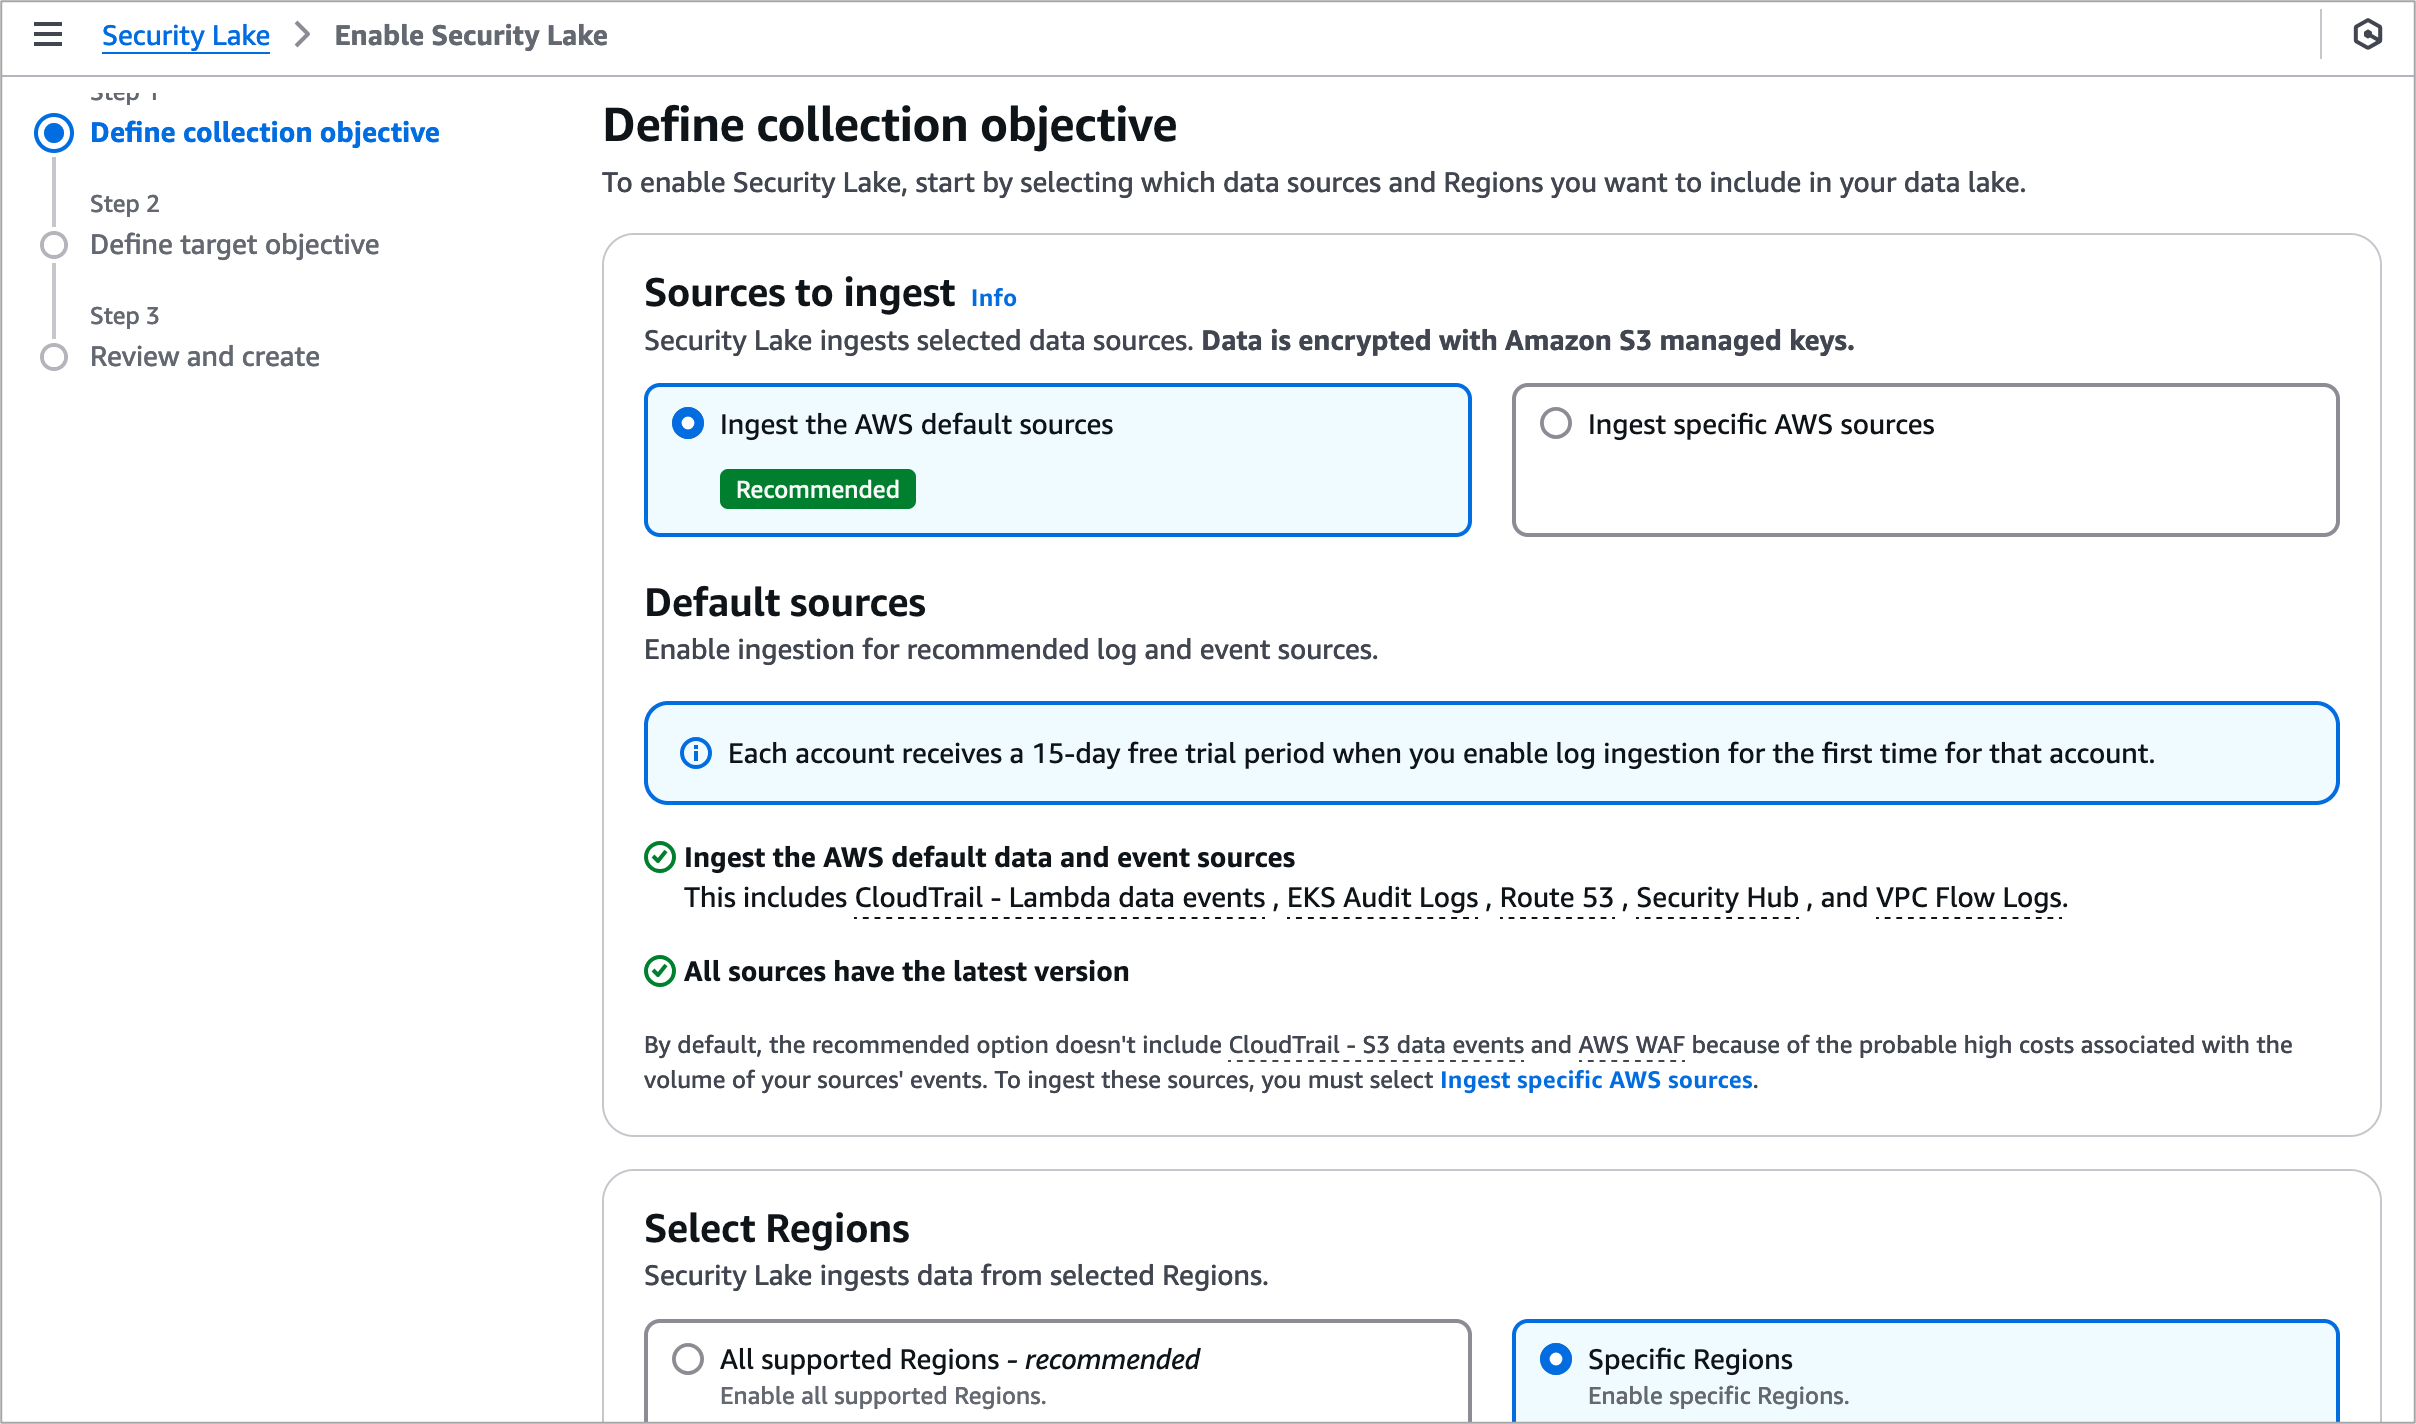Click Step 1 active step indicator circle
Image resolution: width=2416 pixels, height=1424 pixels.
(54, 133)
